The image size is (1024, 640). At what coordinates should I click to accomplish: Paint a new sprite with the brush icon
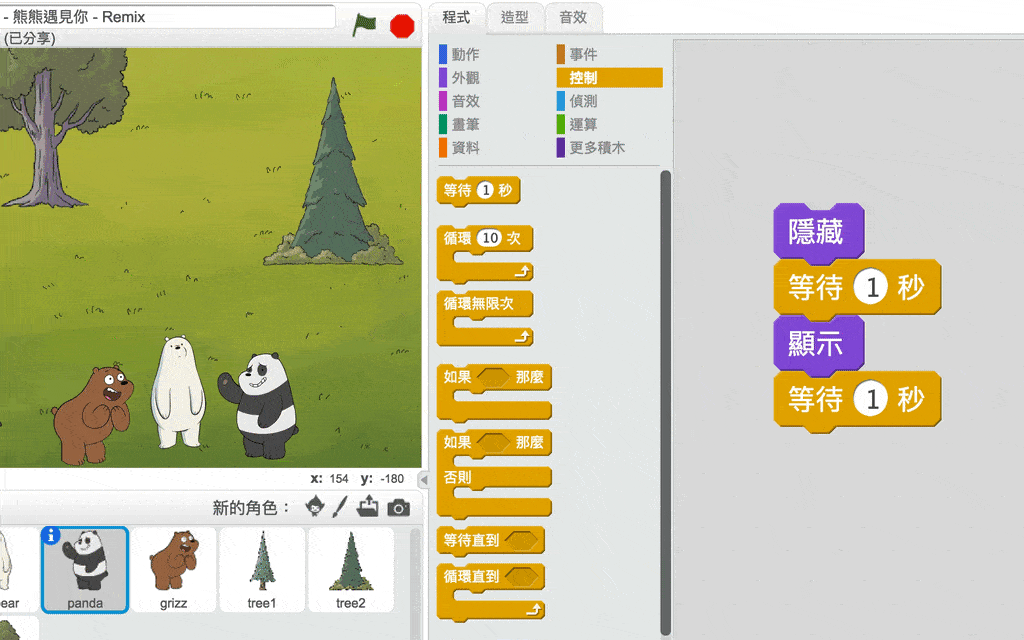[340, 507]
